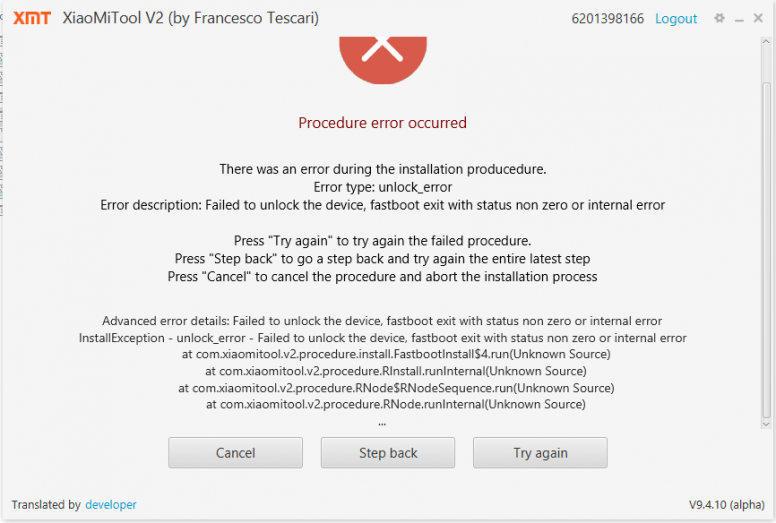
Task: Log out using the Logout link
Action: click(676, 19)
